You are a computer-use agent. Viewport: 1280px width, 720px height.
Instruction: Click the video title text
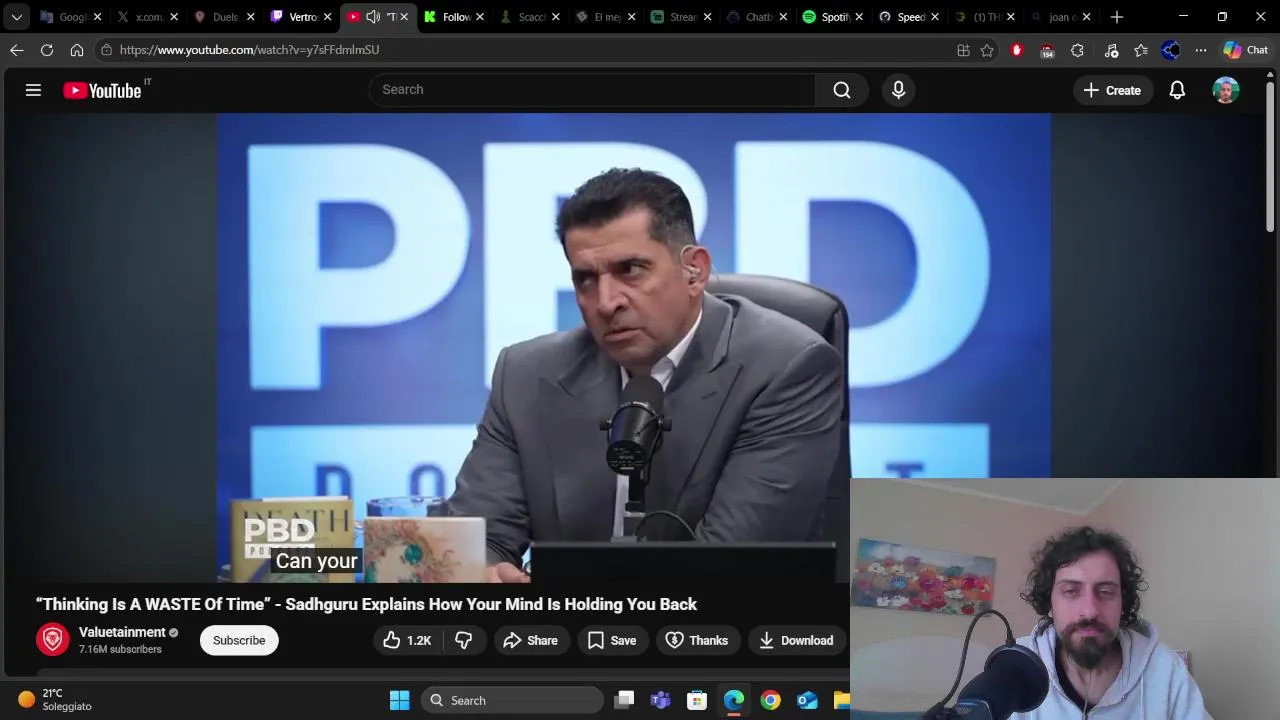click(366, 604)
